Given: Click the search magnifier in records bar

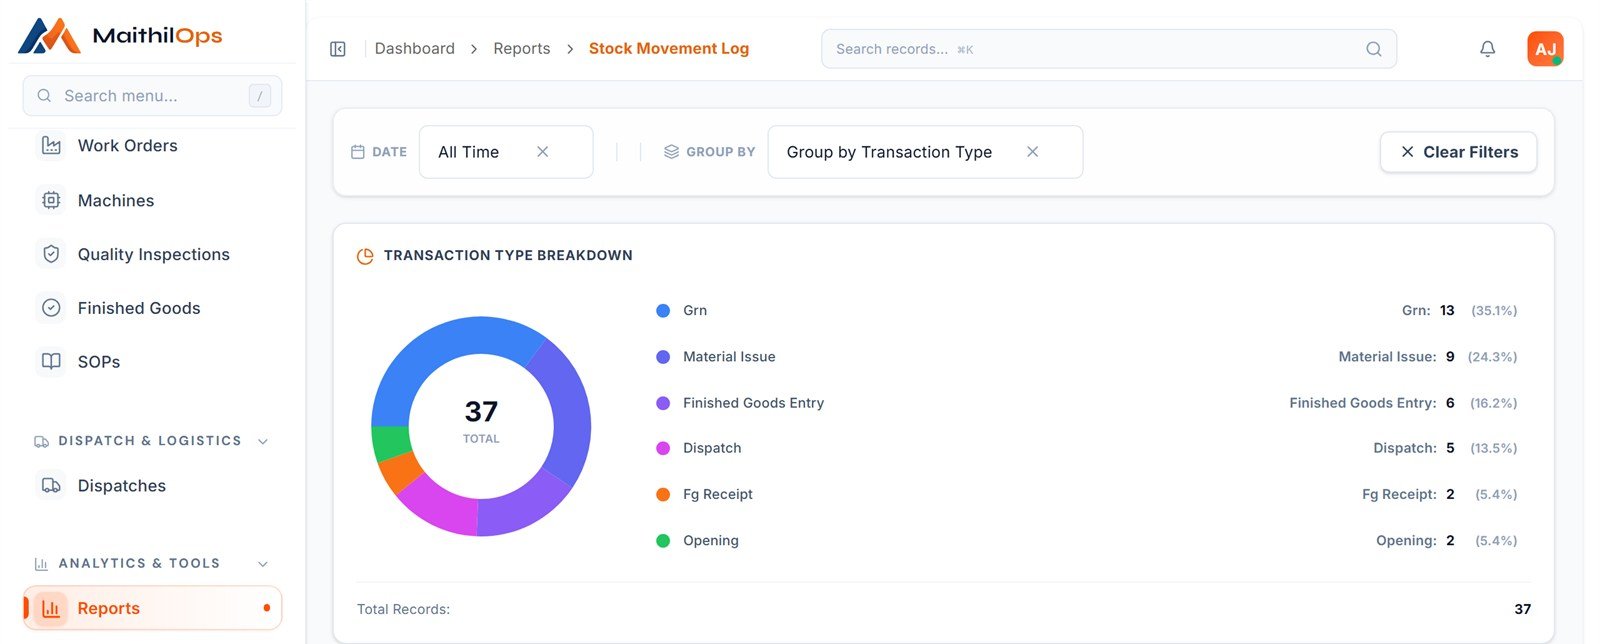Looking at the screenshot, I should pos(1374,49).
